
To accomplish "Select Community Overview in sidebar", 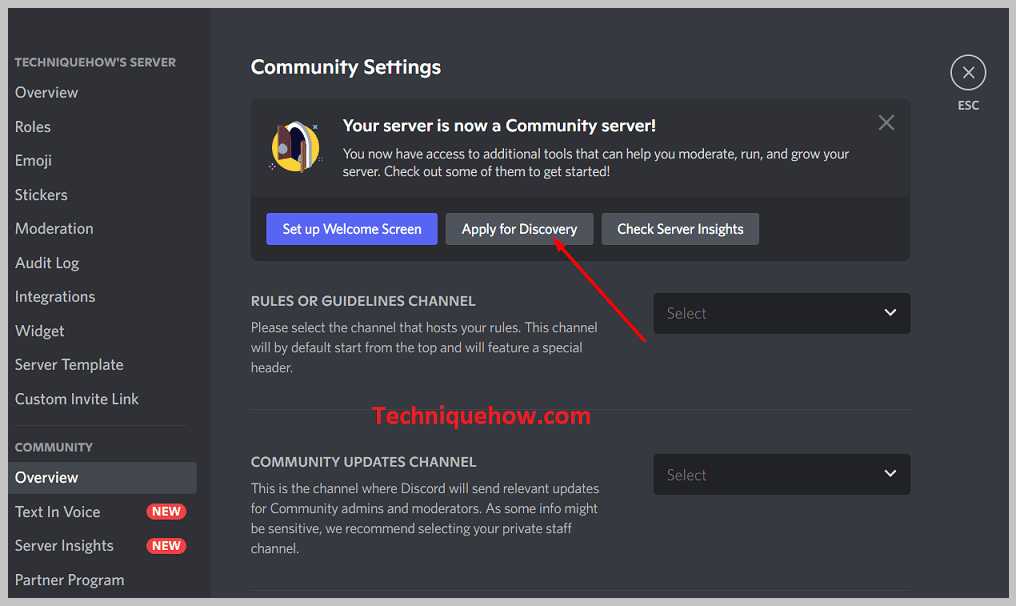I will coord(102,478).
